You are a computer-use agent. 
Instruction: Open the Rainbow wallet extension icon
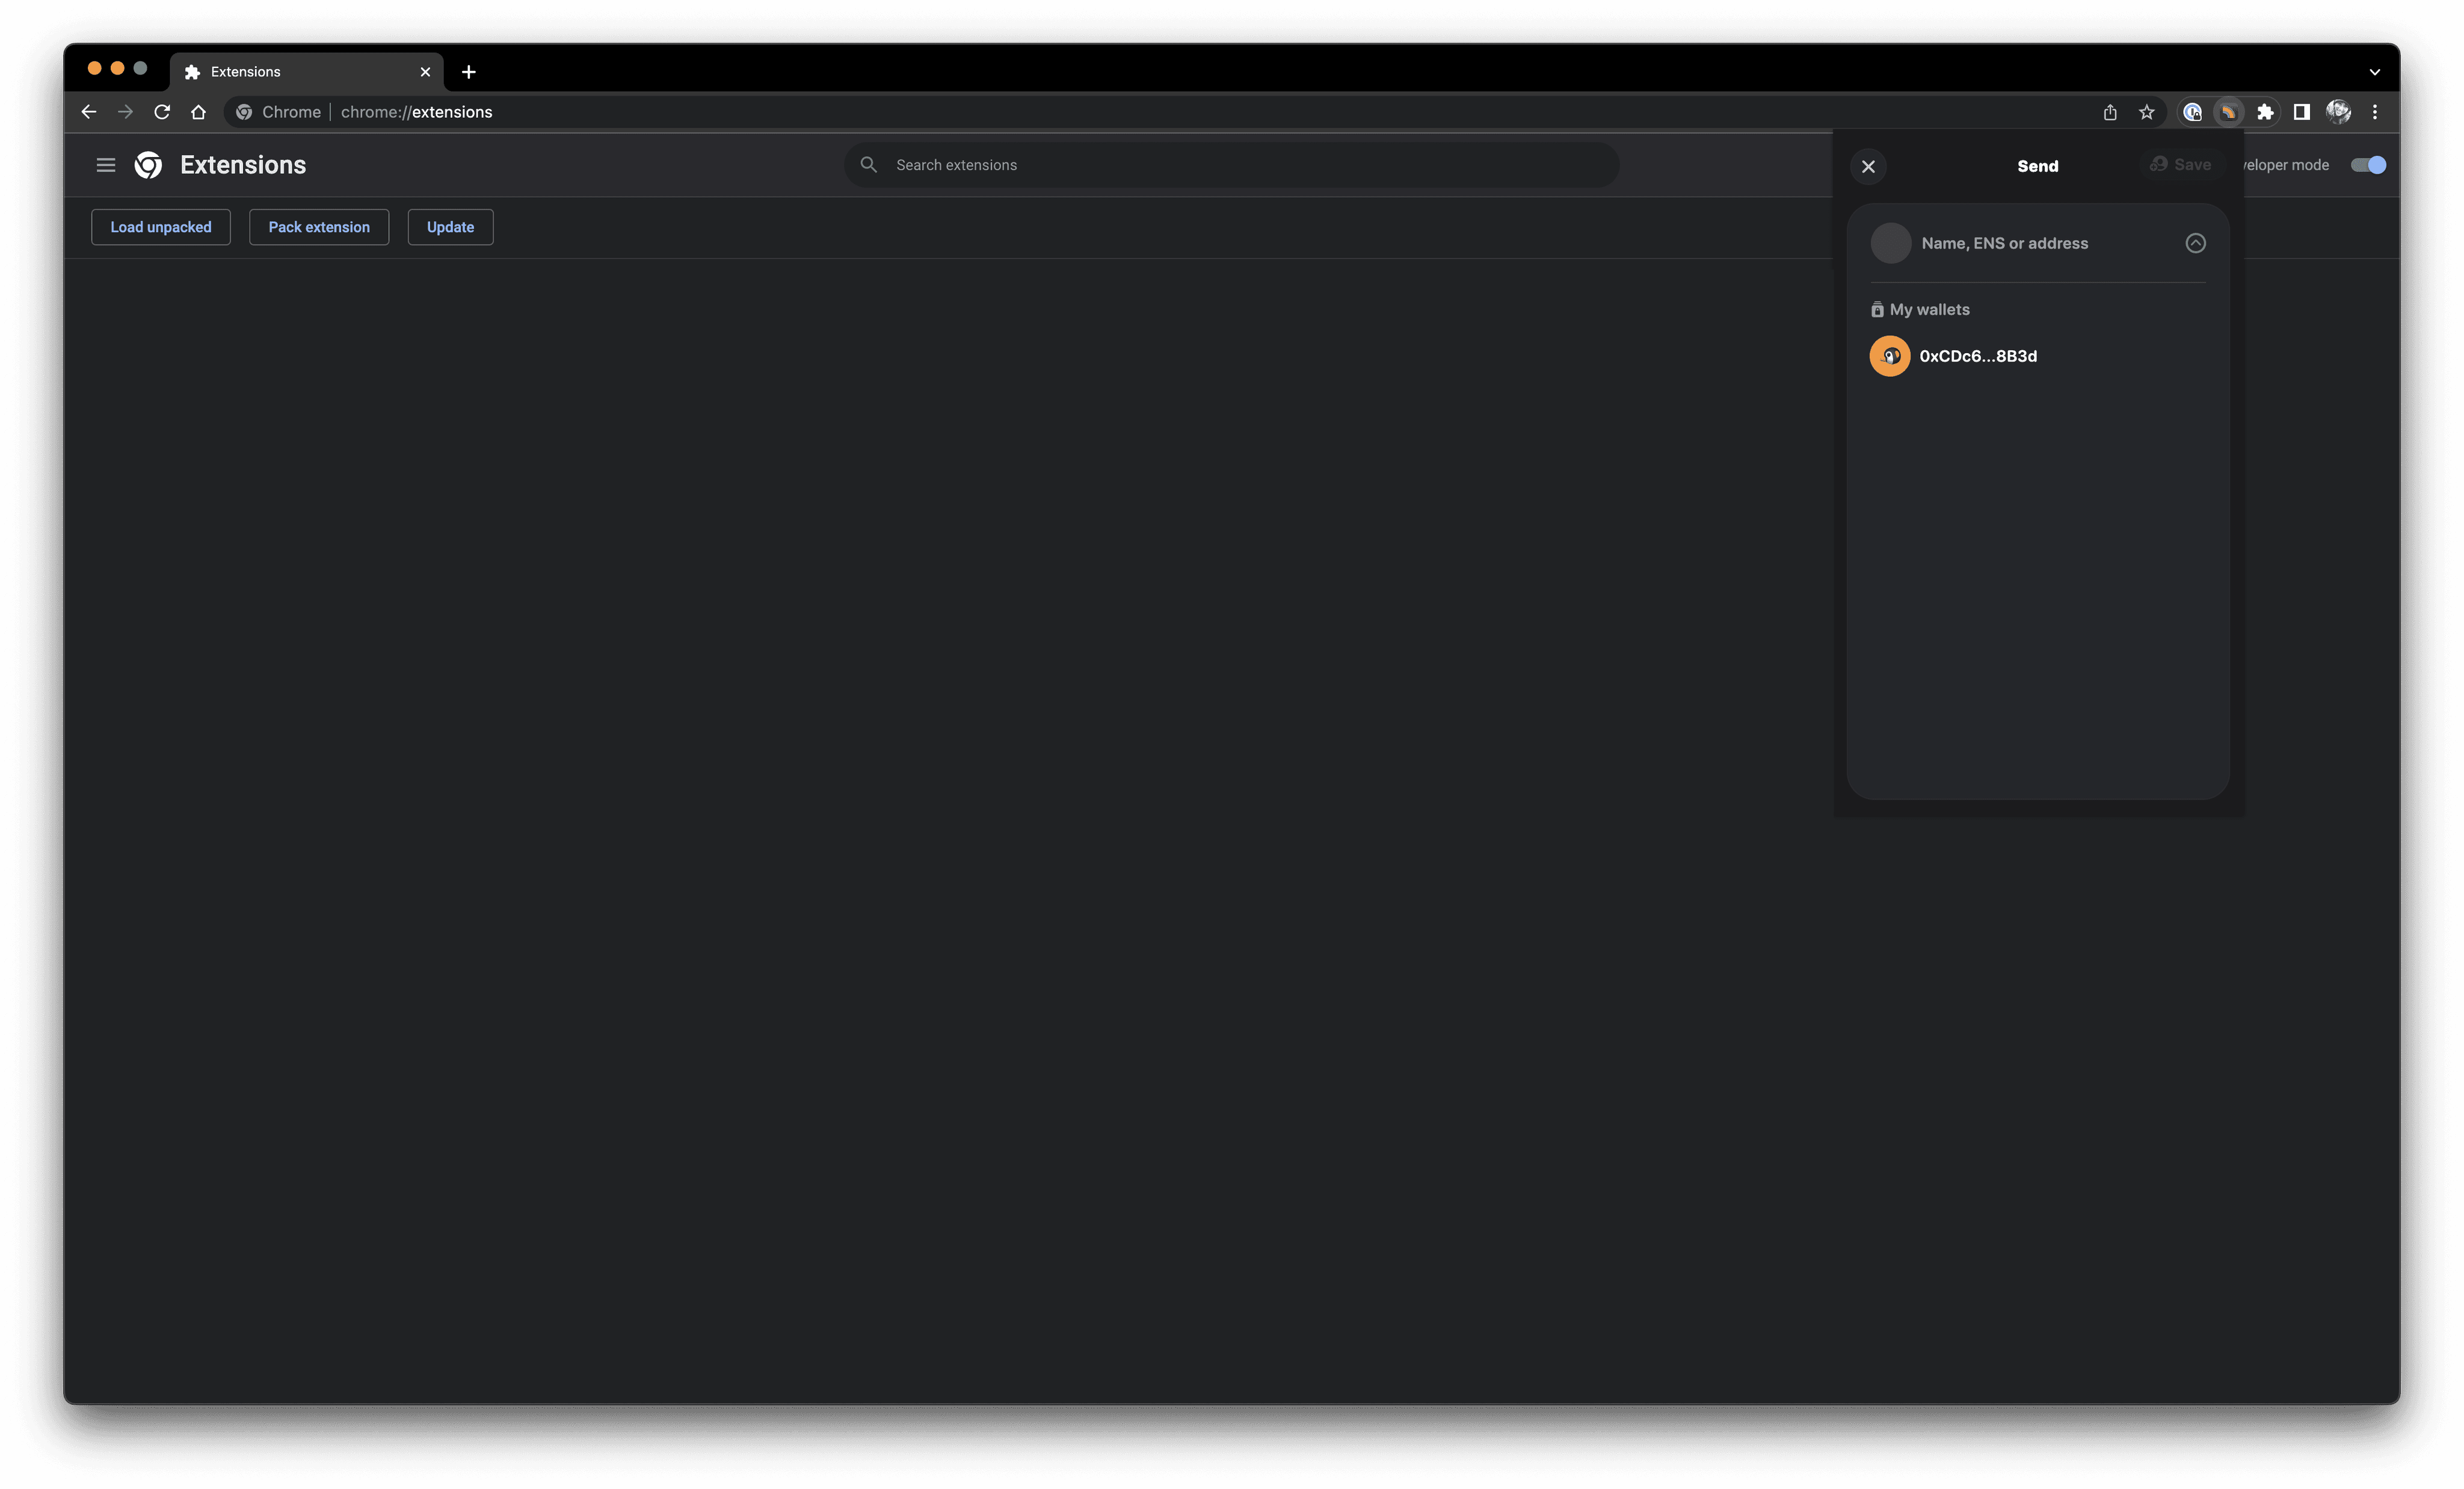[2228, 112]
